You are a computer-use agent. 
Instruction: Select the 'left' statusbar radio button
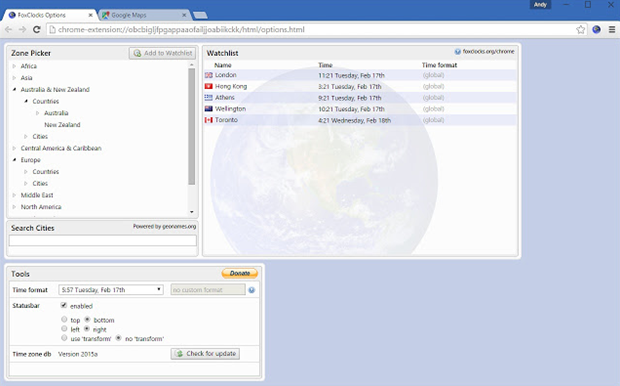click(64, 329)
